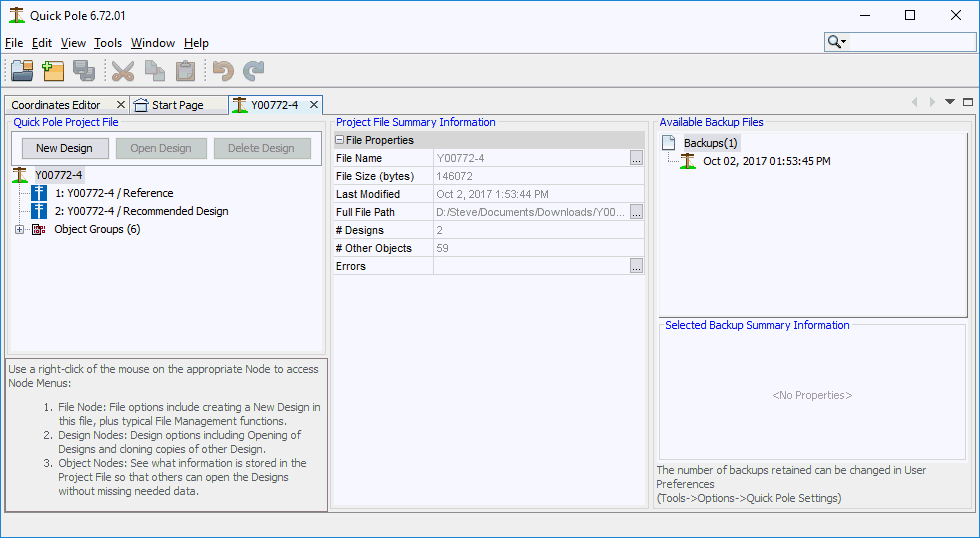Open the View menu
The width and height of the screenshot is (980, 538).
[x=73, y=43]
